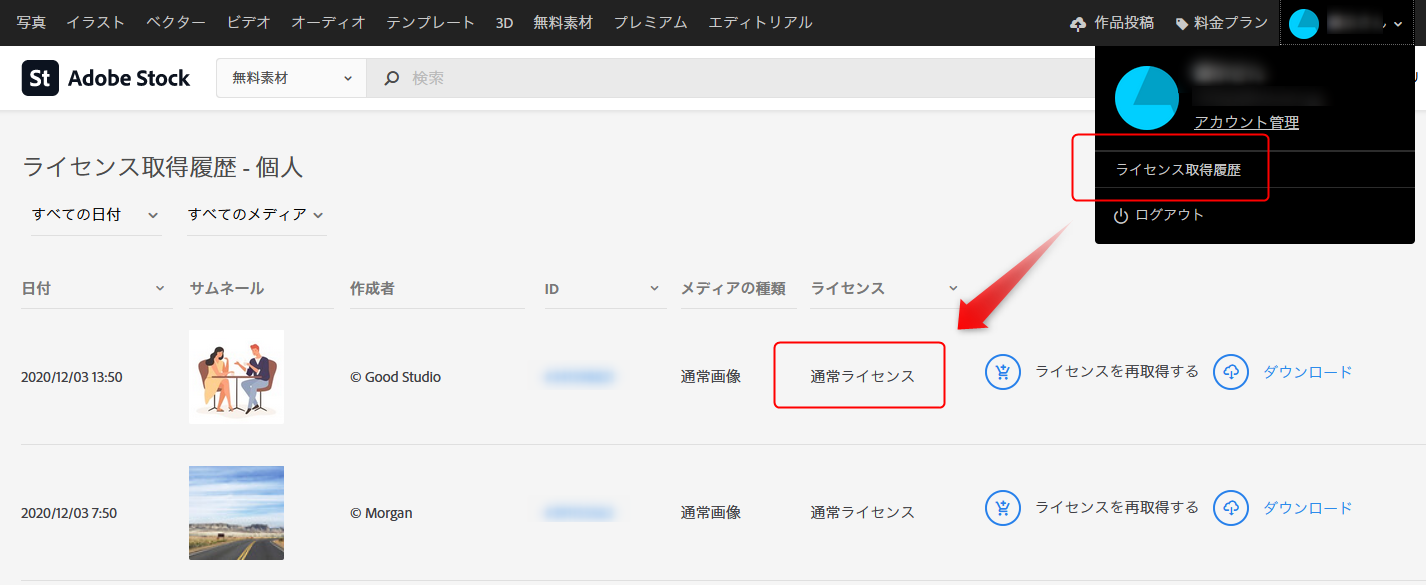Screen dimensions: 1426x585
Task: Open the イラスト menu
Action: [96, 22]
